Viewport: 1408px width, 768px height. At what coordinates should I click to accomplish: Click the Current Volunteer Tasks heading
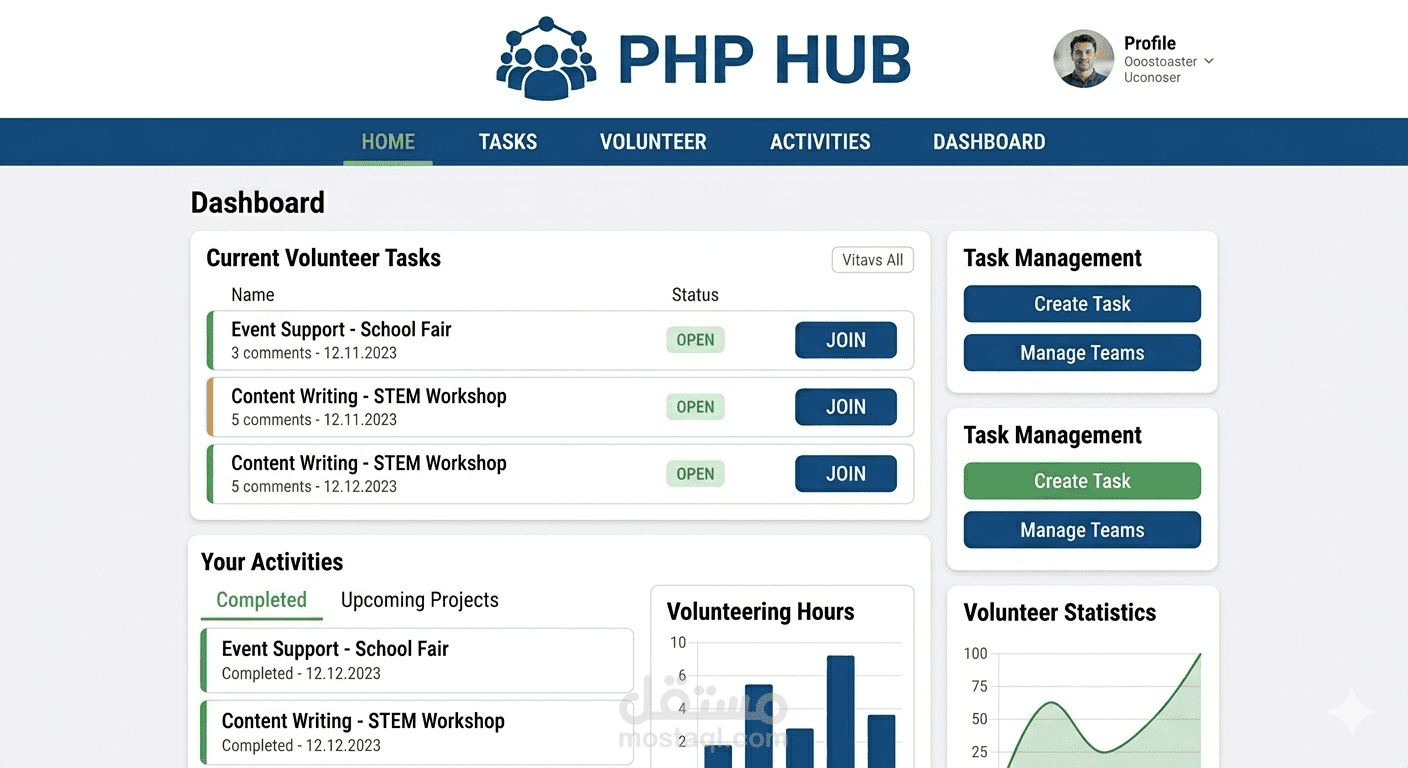tap(323, 258)
